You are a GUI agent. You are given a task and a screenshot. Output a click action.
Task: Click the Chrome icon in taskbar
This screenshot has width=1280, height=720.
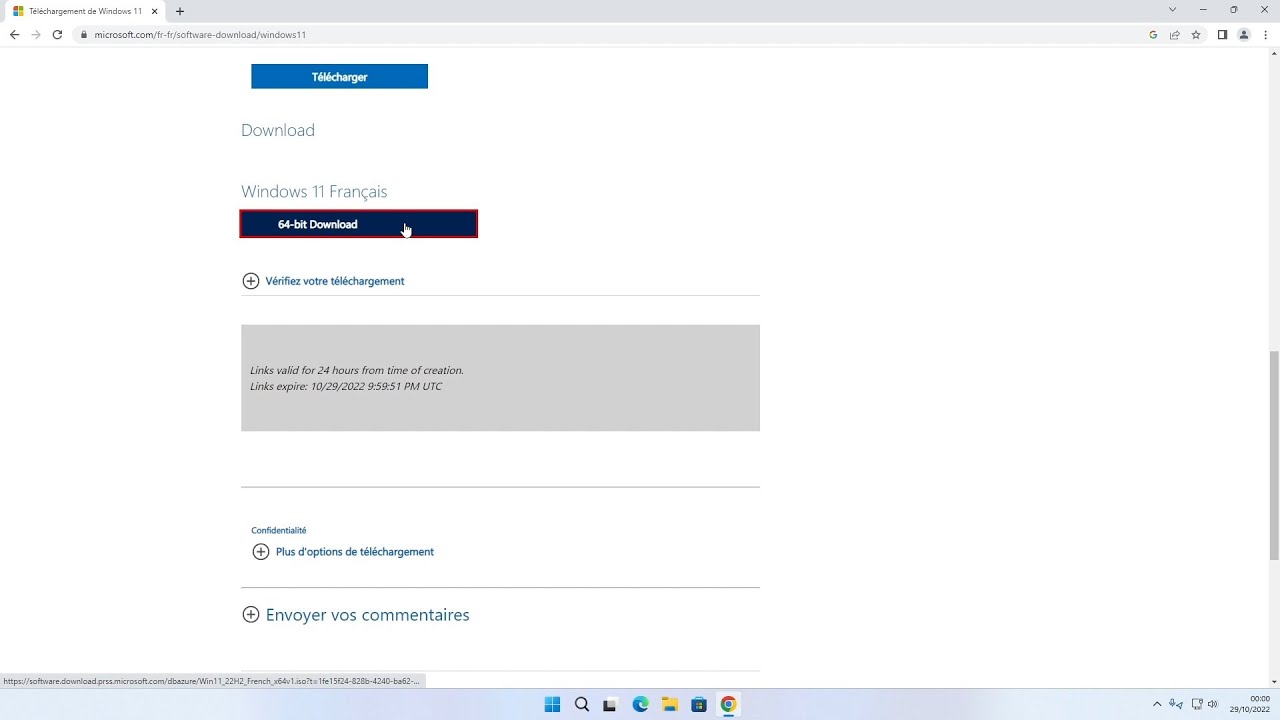point(728,704)
